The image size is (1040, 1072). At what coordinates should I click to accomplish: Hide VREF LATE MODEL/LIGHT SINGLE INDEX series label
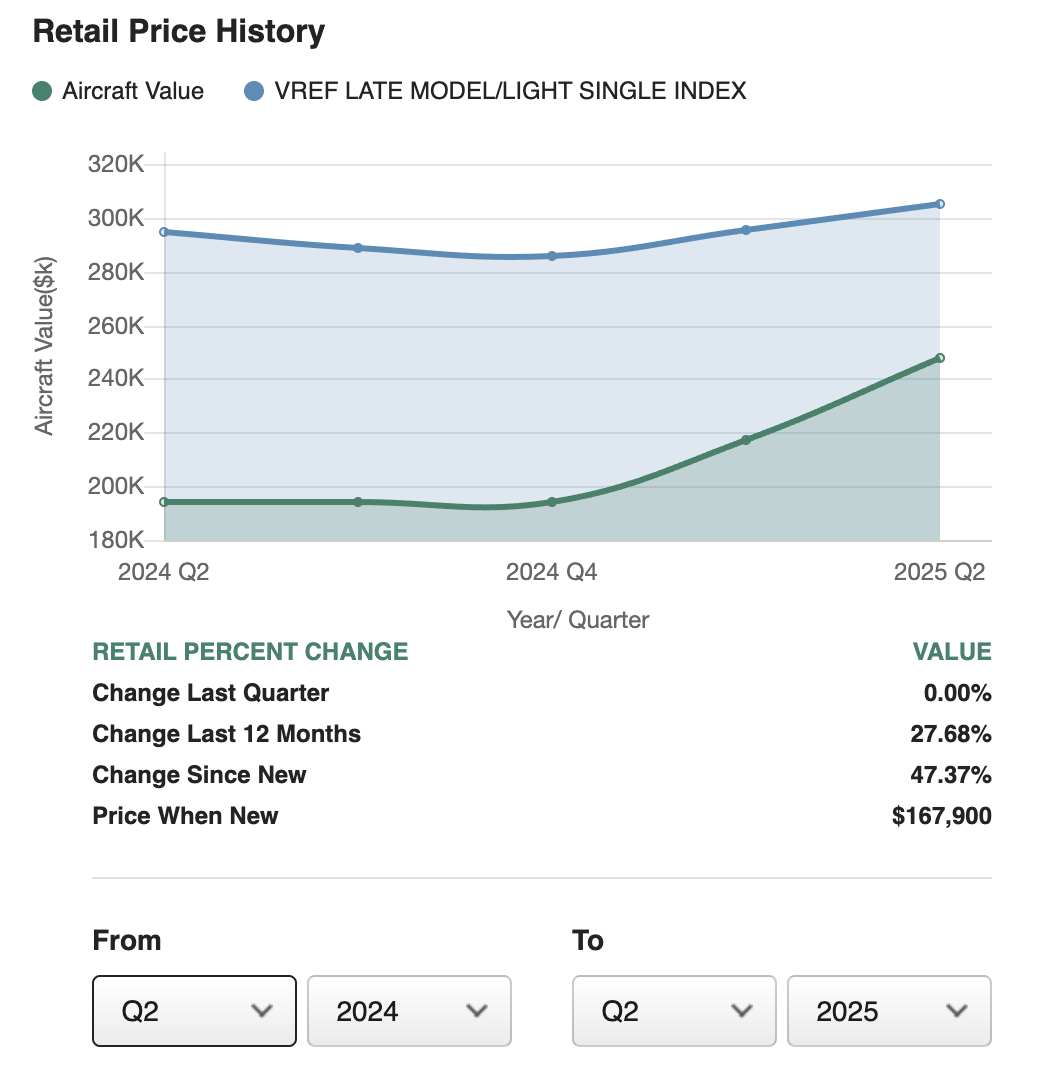tap(509, 91)
